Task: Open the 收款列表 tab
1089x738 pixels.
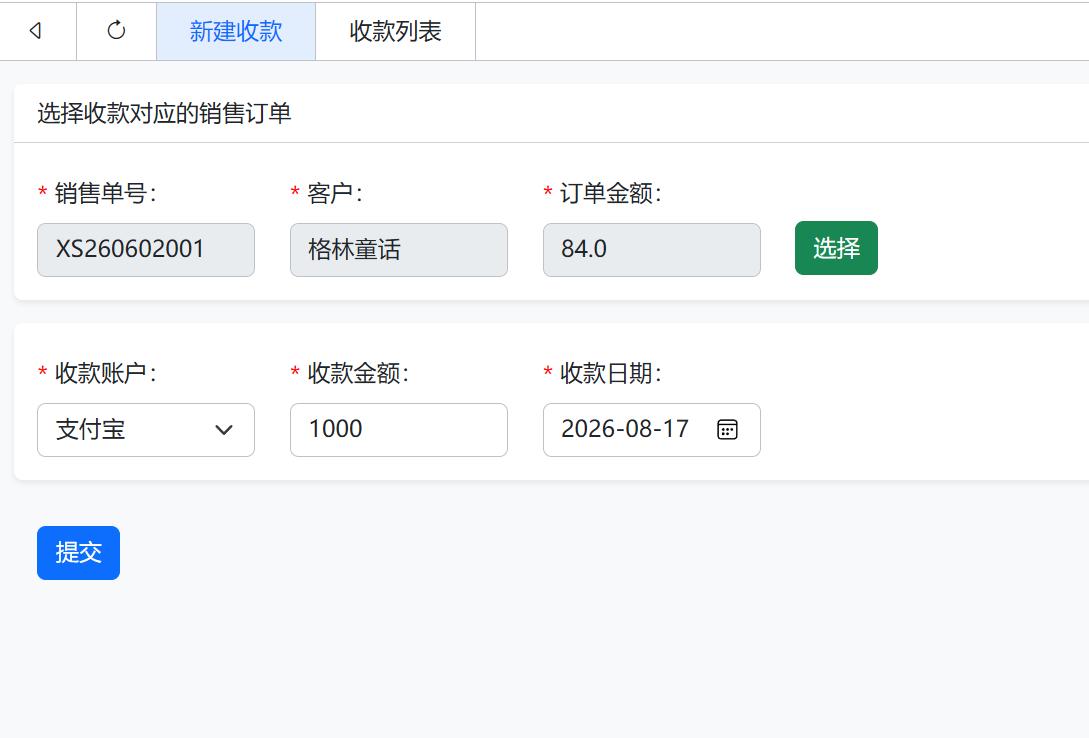Action: point(395,31)
